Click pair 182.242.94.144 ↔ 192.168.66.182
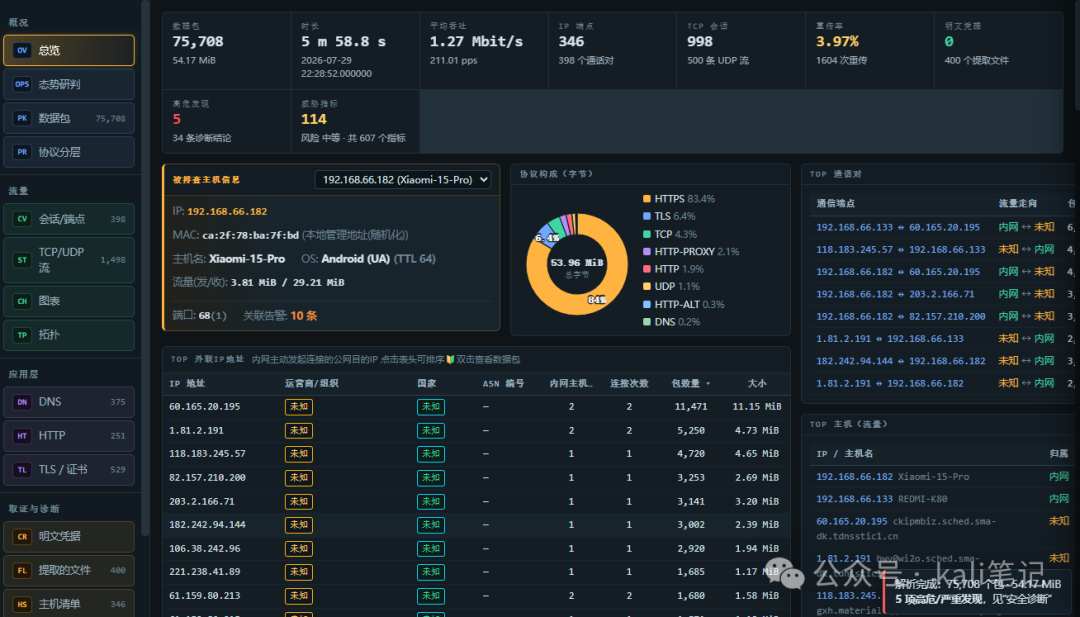This screenshot has height=617, width=1080. coord(900,361)
